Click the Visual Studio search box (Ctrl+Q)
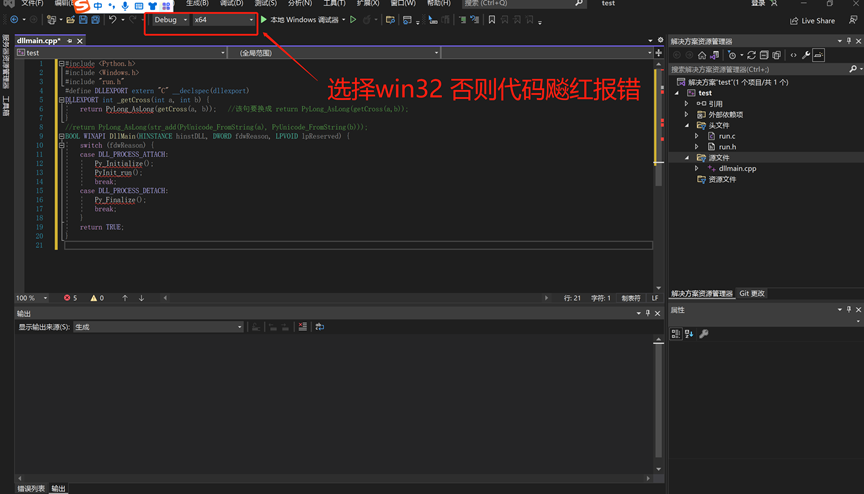This screenshot has height=494, width=864. click(523, 3)
